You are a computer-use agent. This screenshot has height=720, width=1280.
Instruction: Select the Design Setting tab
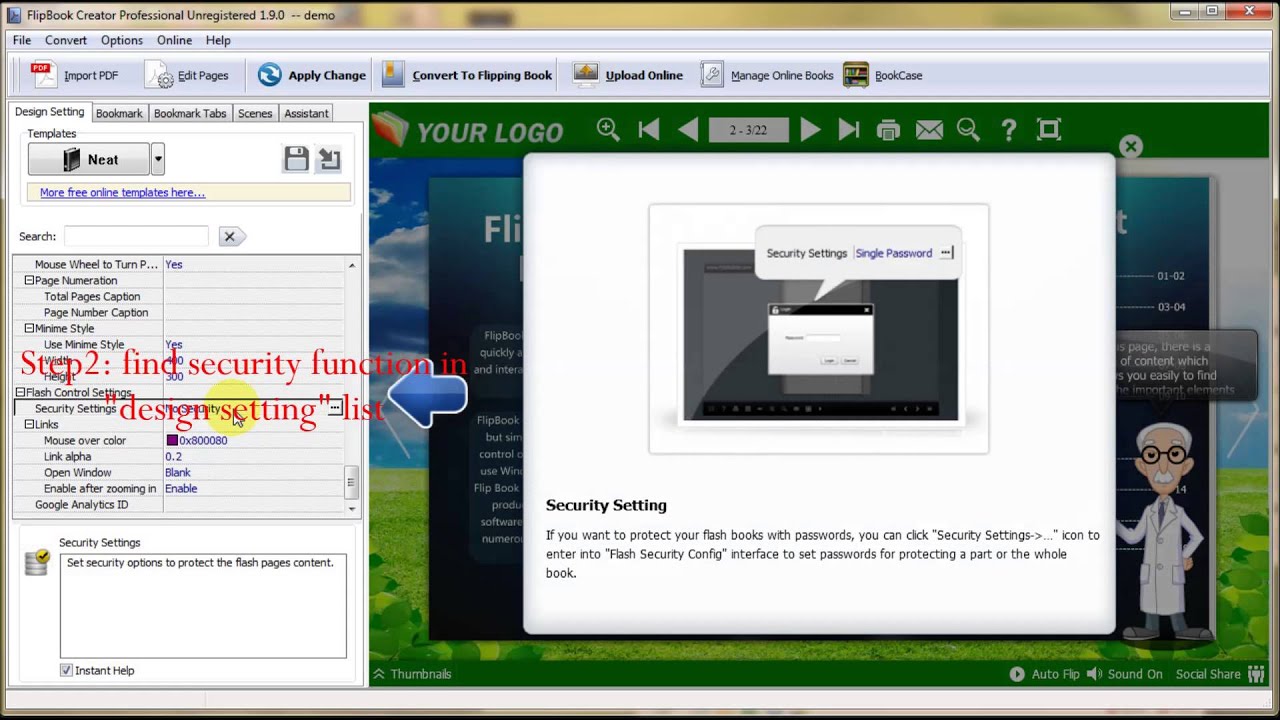click(x=49, y=112)
